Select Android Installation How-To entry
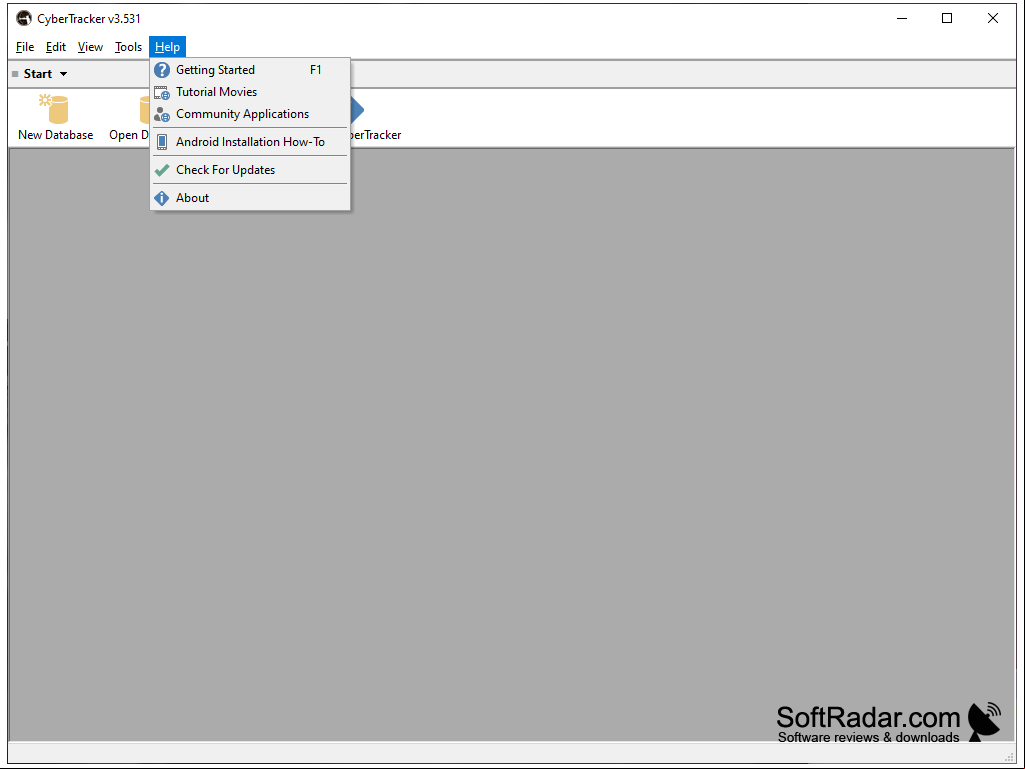Image resolution: width=1025 pixels, height=769 pixels. (250, 142)
